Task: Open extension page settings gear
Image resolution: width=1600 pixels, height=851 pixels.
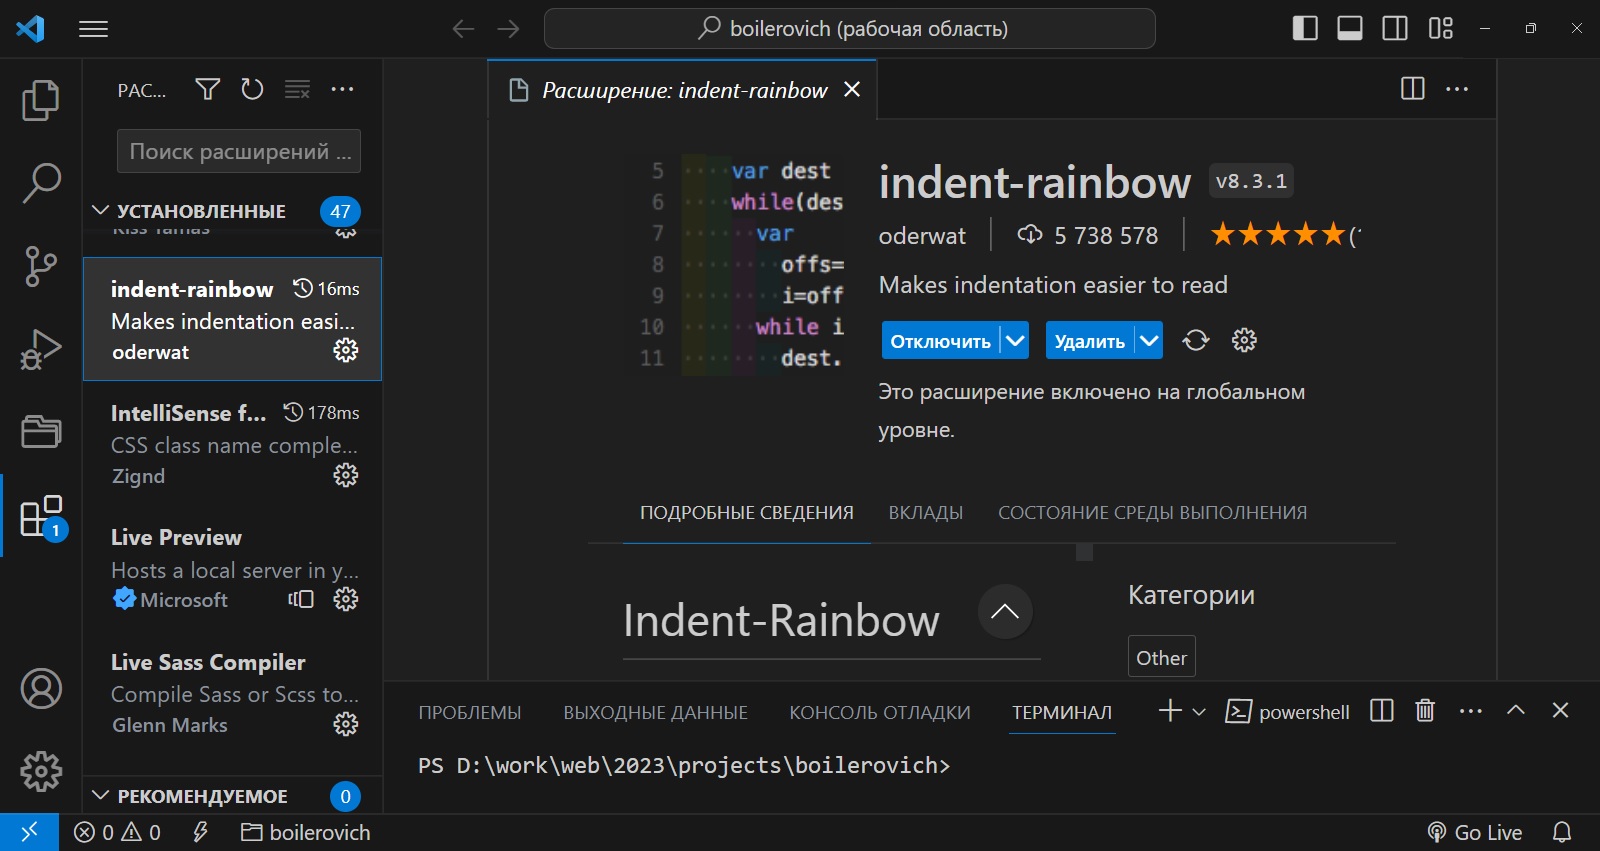Action: click(1244, 340)
